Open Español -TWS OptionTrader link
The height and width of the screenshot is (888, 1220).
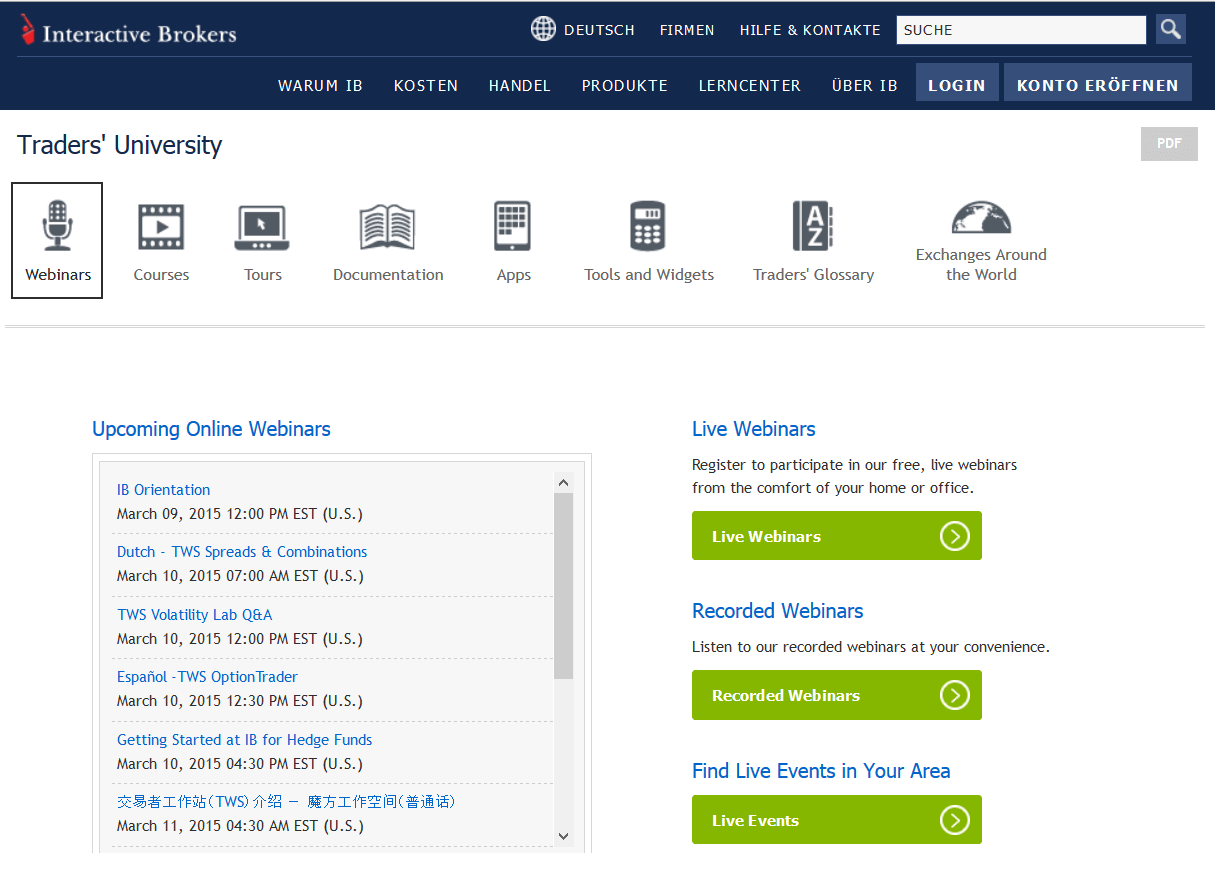[x=207, y=677]
